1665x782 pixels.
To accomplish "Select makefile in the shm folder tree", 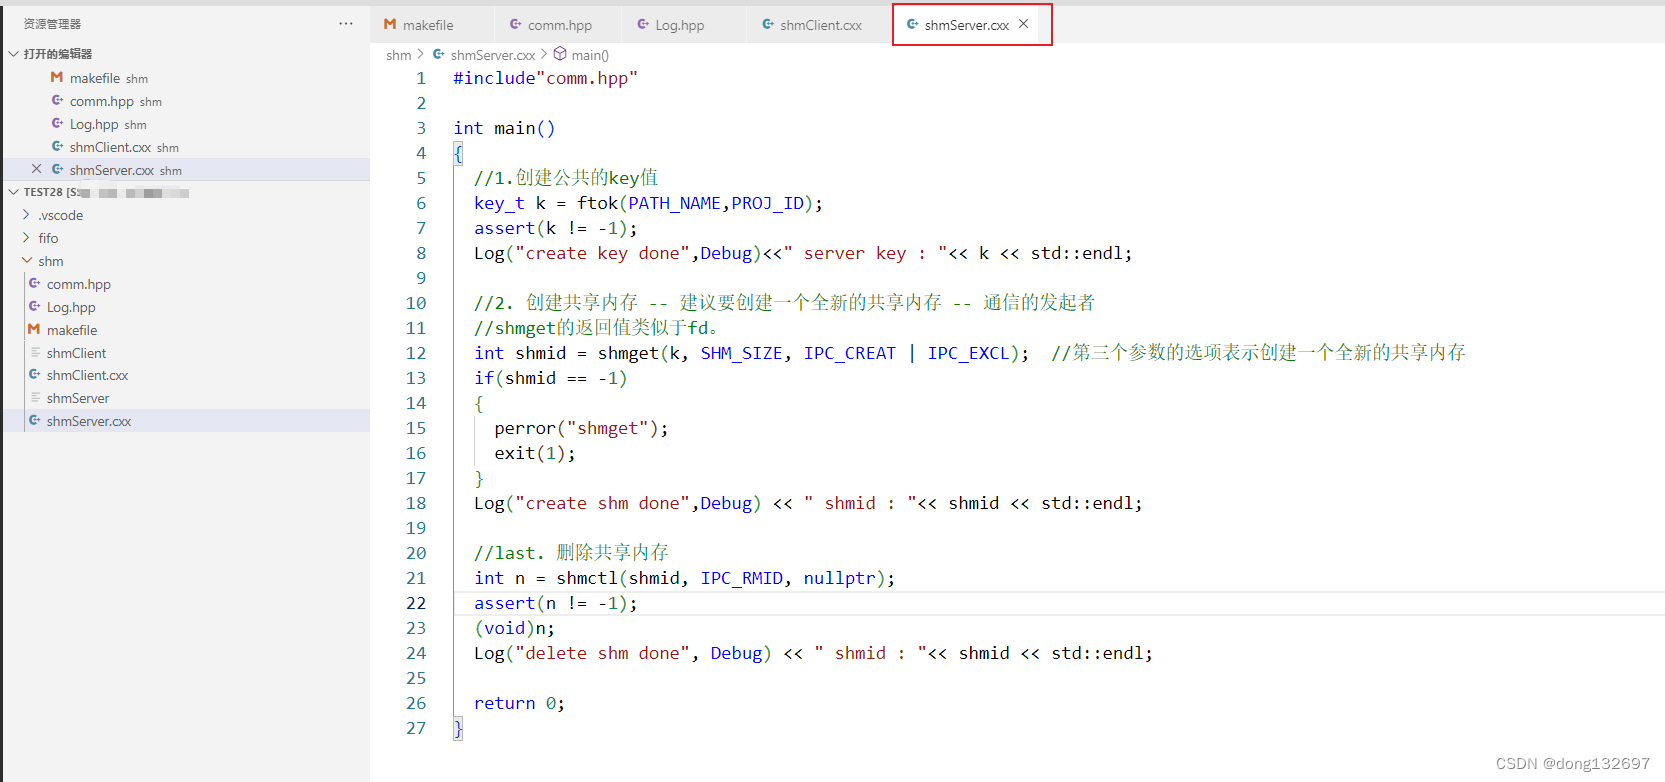I will [186, 330].
